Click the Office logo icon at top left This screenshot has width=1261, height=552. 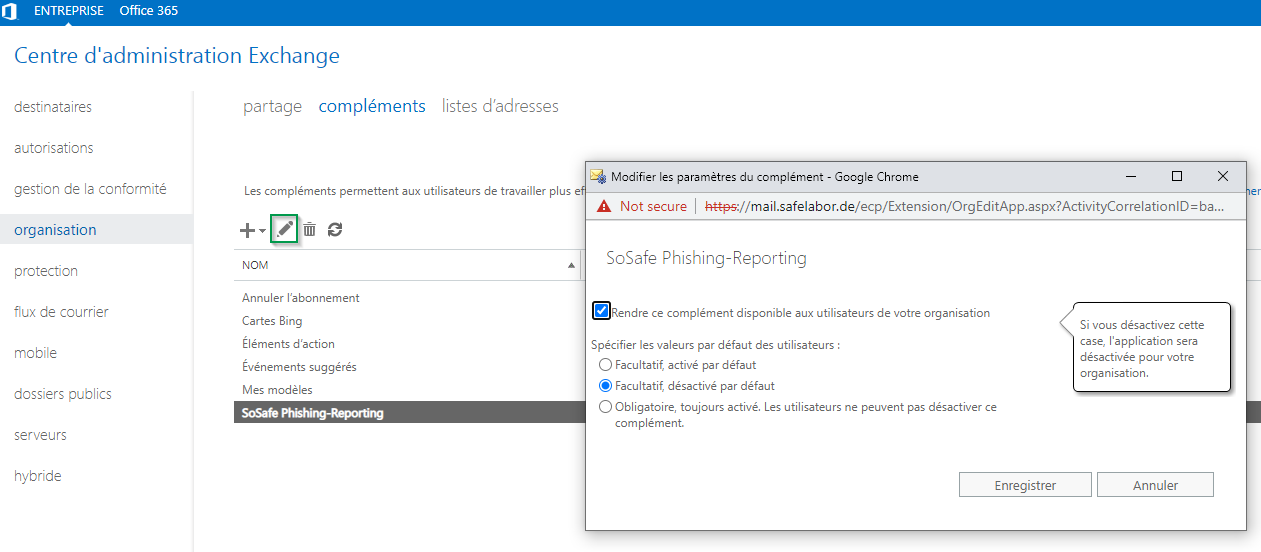click(x=10, y=12)
